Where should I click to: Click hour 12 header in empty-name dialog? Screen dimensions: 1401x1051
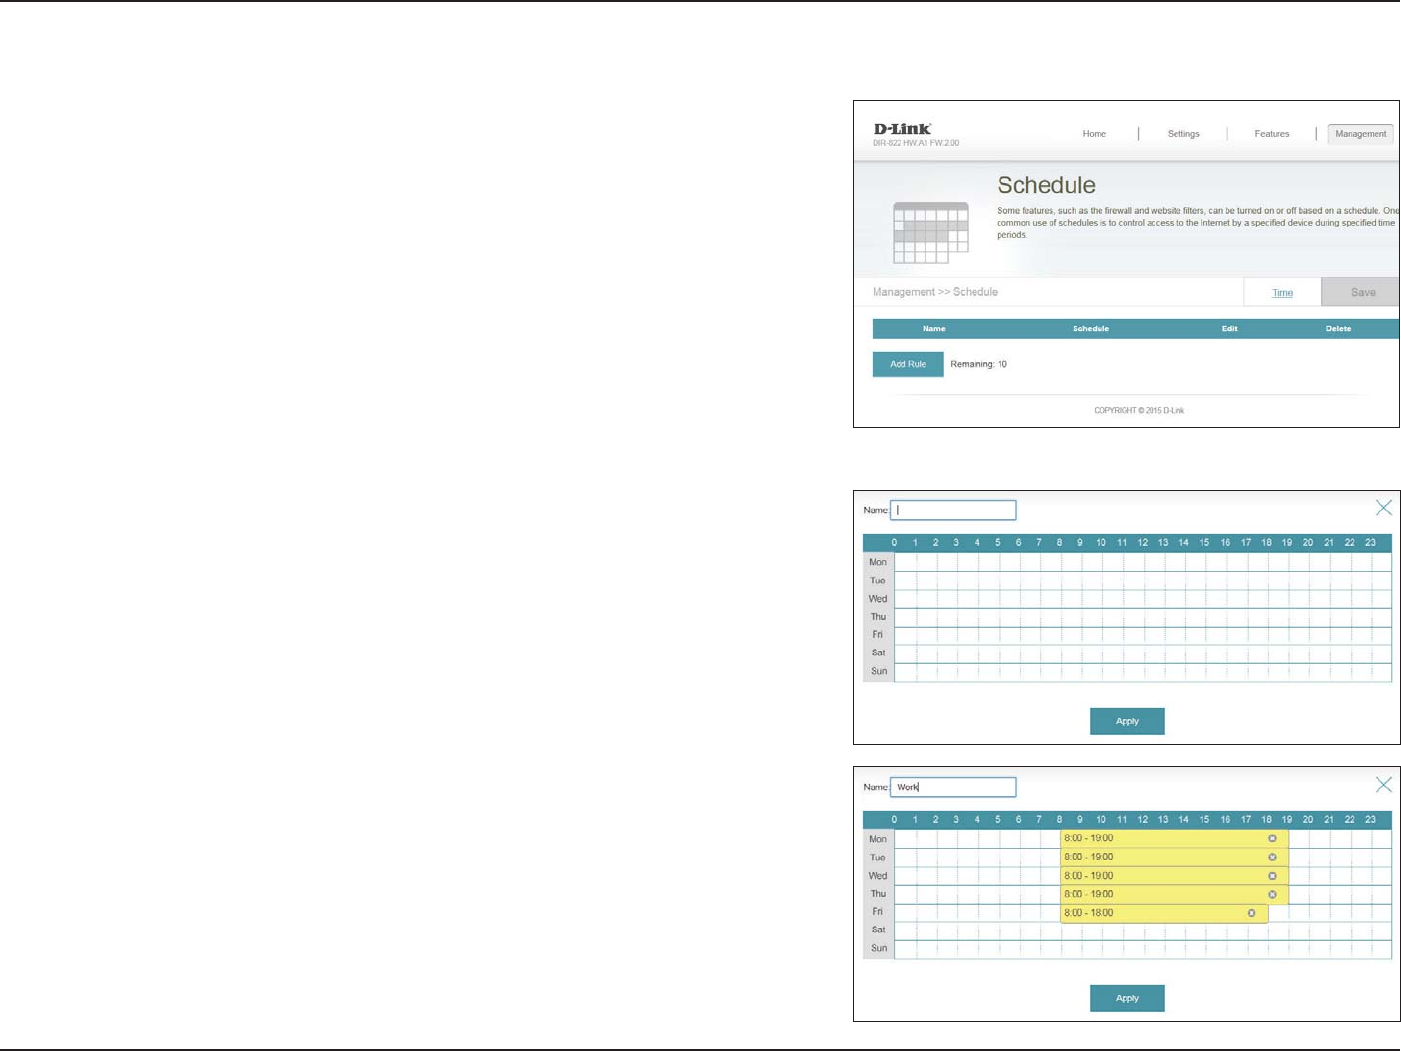coord(1142,542)
